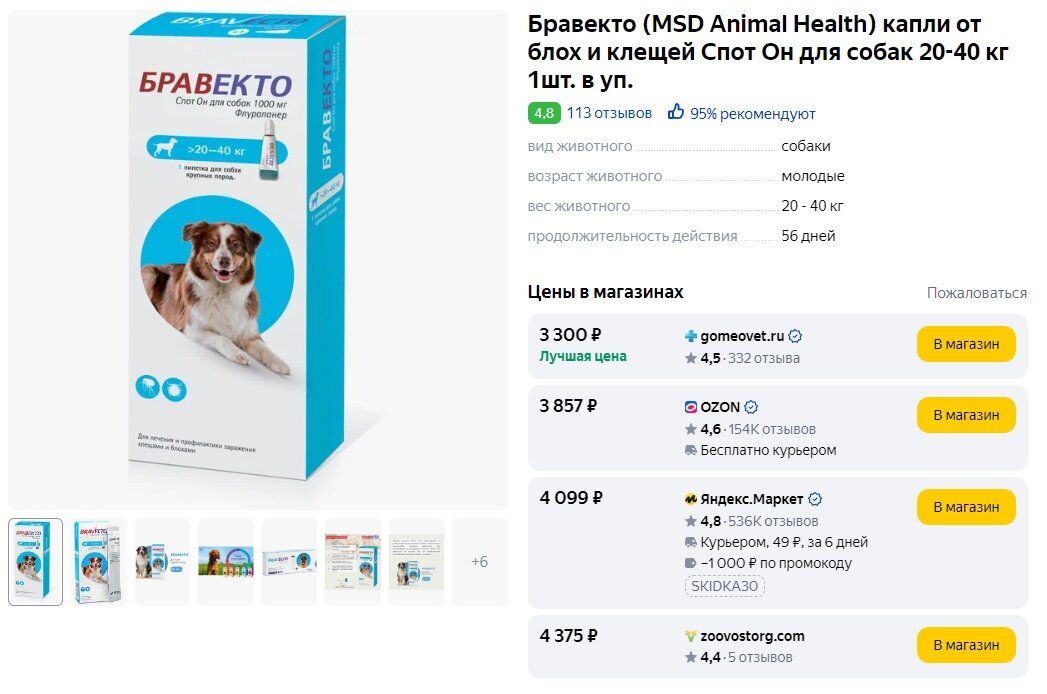
Task: Click the thumbs-up recommend icon
Action: [676, 112]
